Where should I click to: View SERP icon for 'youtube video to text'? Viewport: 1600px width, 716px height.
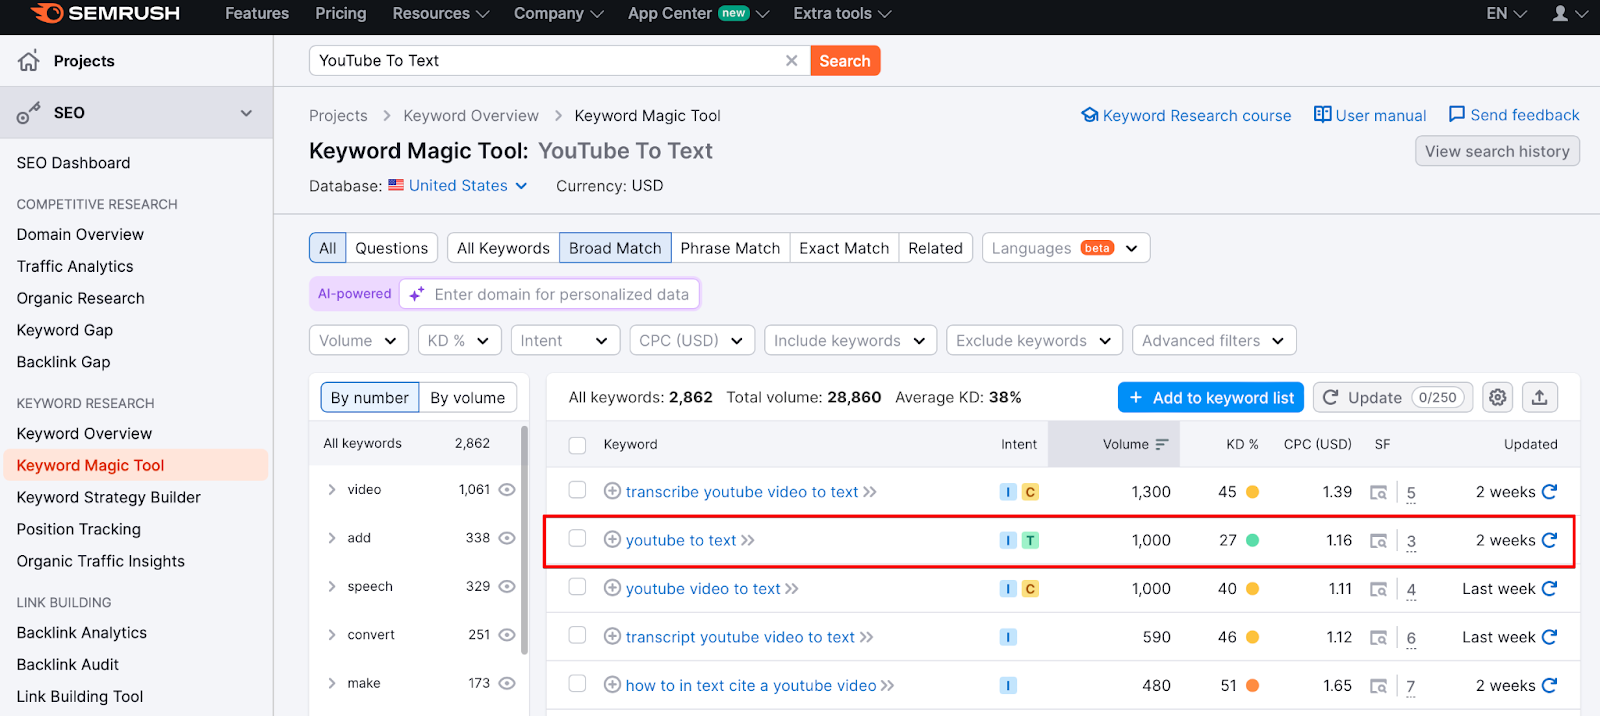coord(1378,589)
